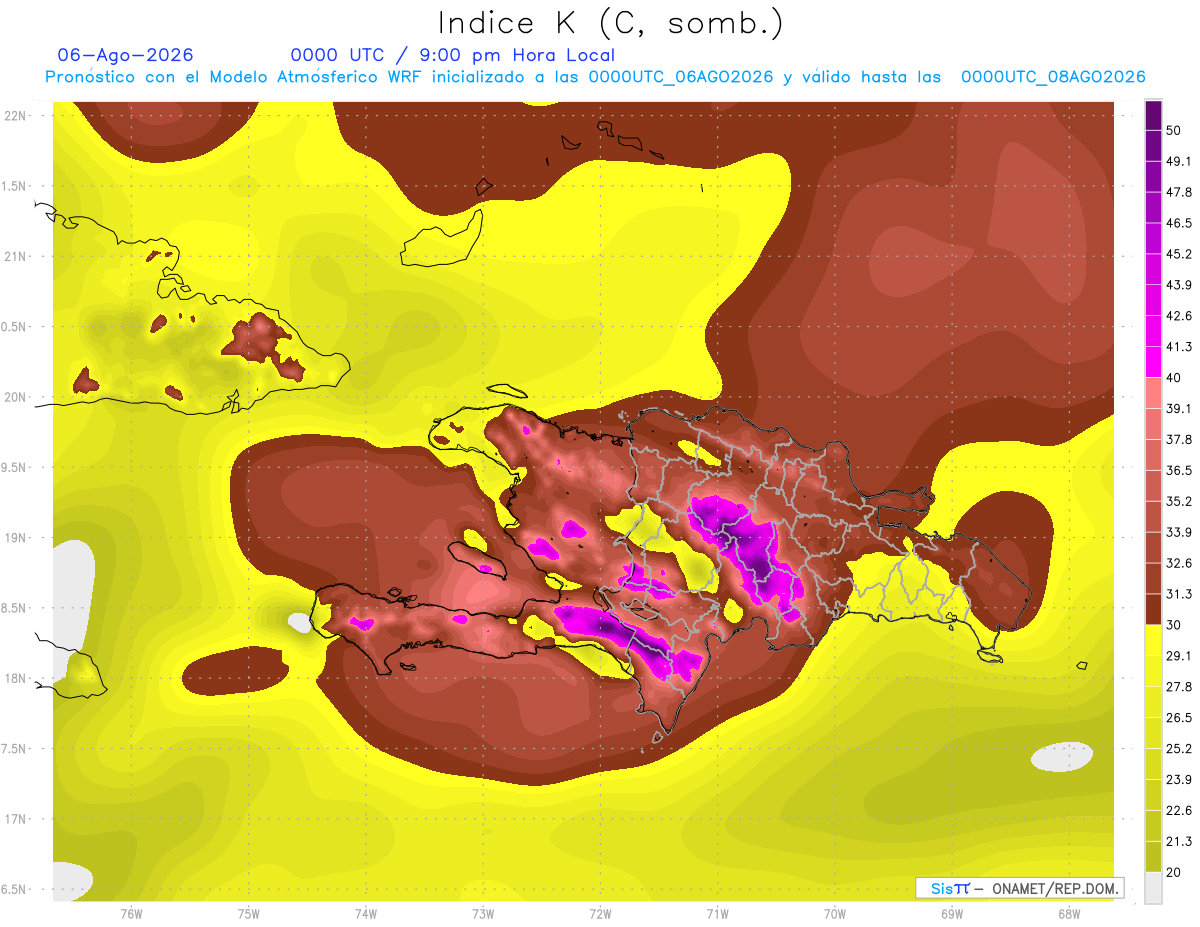Click the latitude axis label '22N'
The height and width of the screenshot is (927, 1200).
[x=16, y=116]
